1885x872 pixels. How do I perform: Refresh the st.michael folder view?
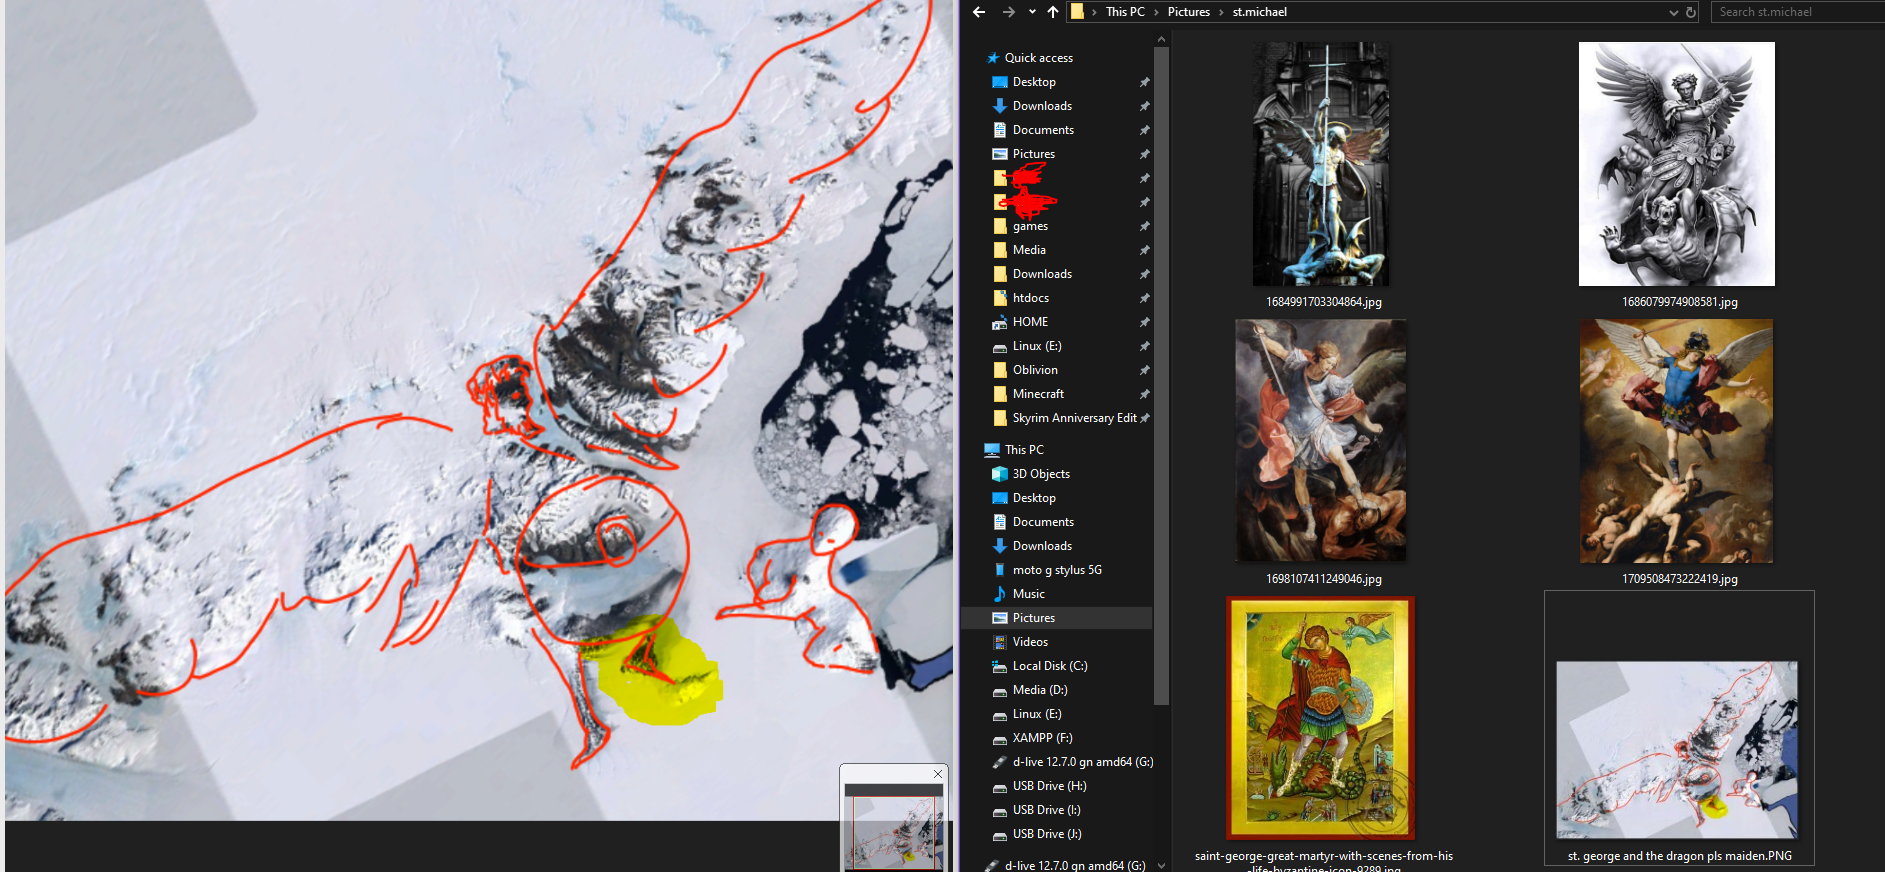tap(1691, 12)
